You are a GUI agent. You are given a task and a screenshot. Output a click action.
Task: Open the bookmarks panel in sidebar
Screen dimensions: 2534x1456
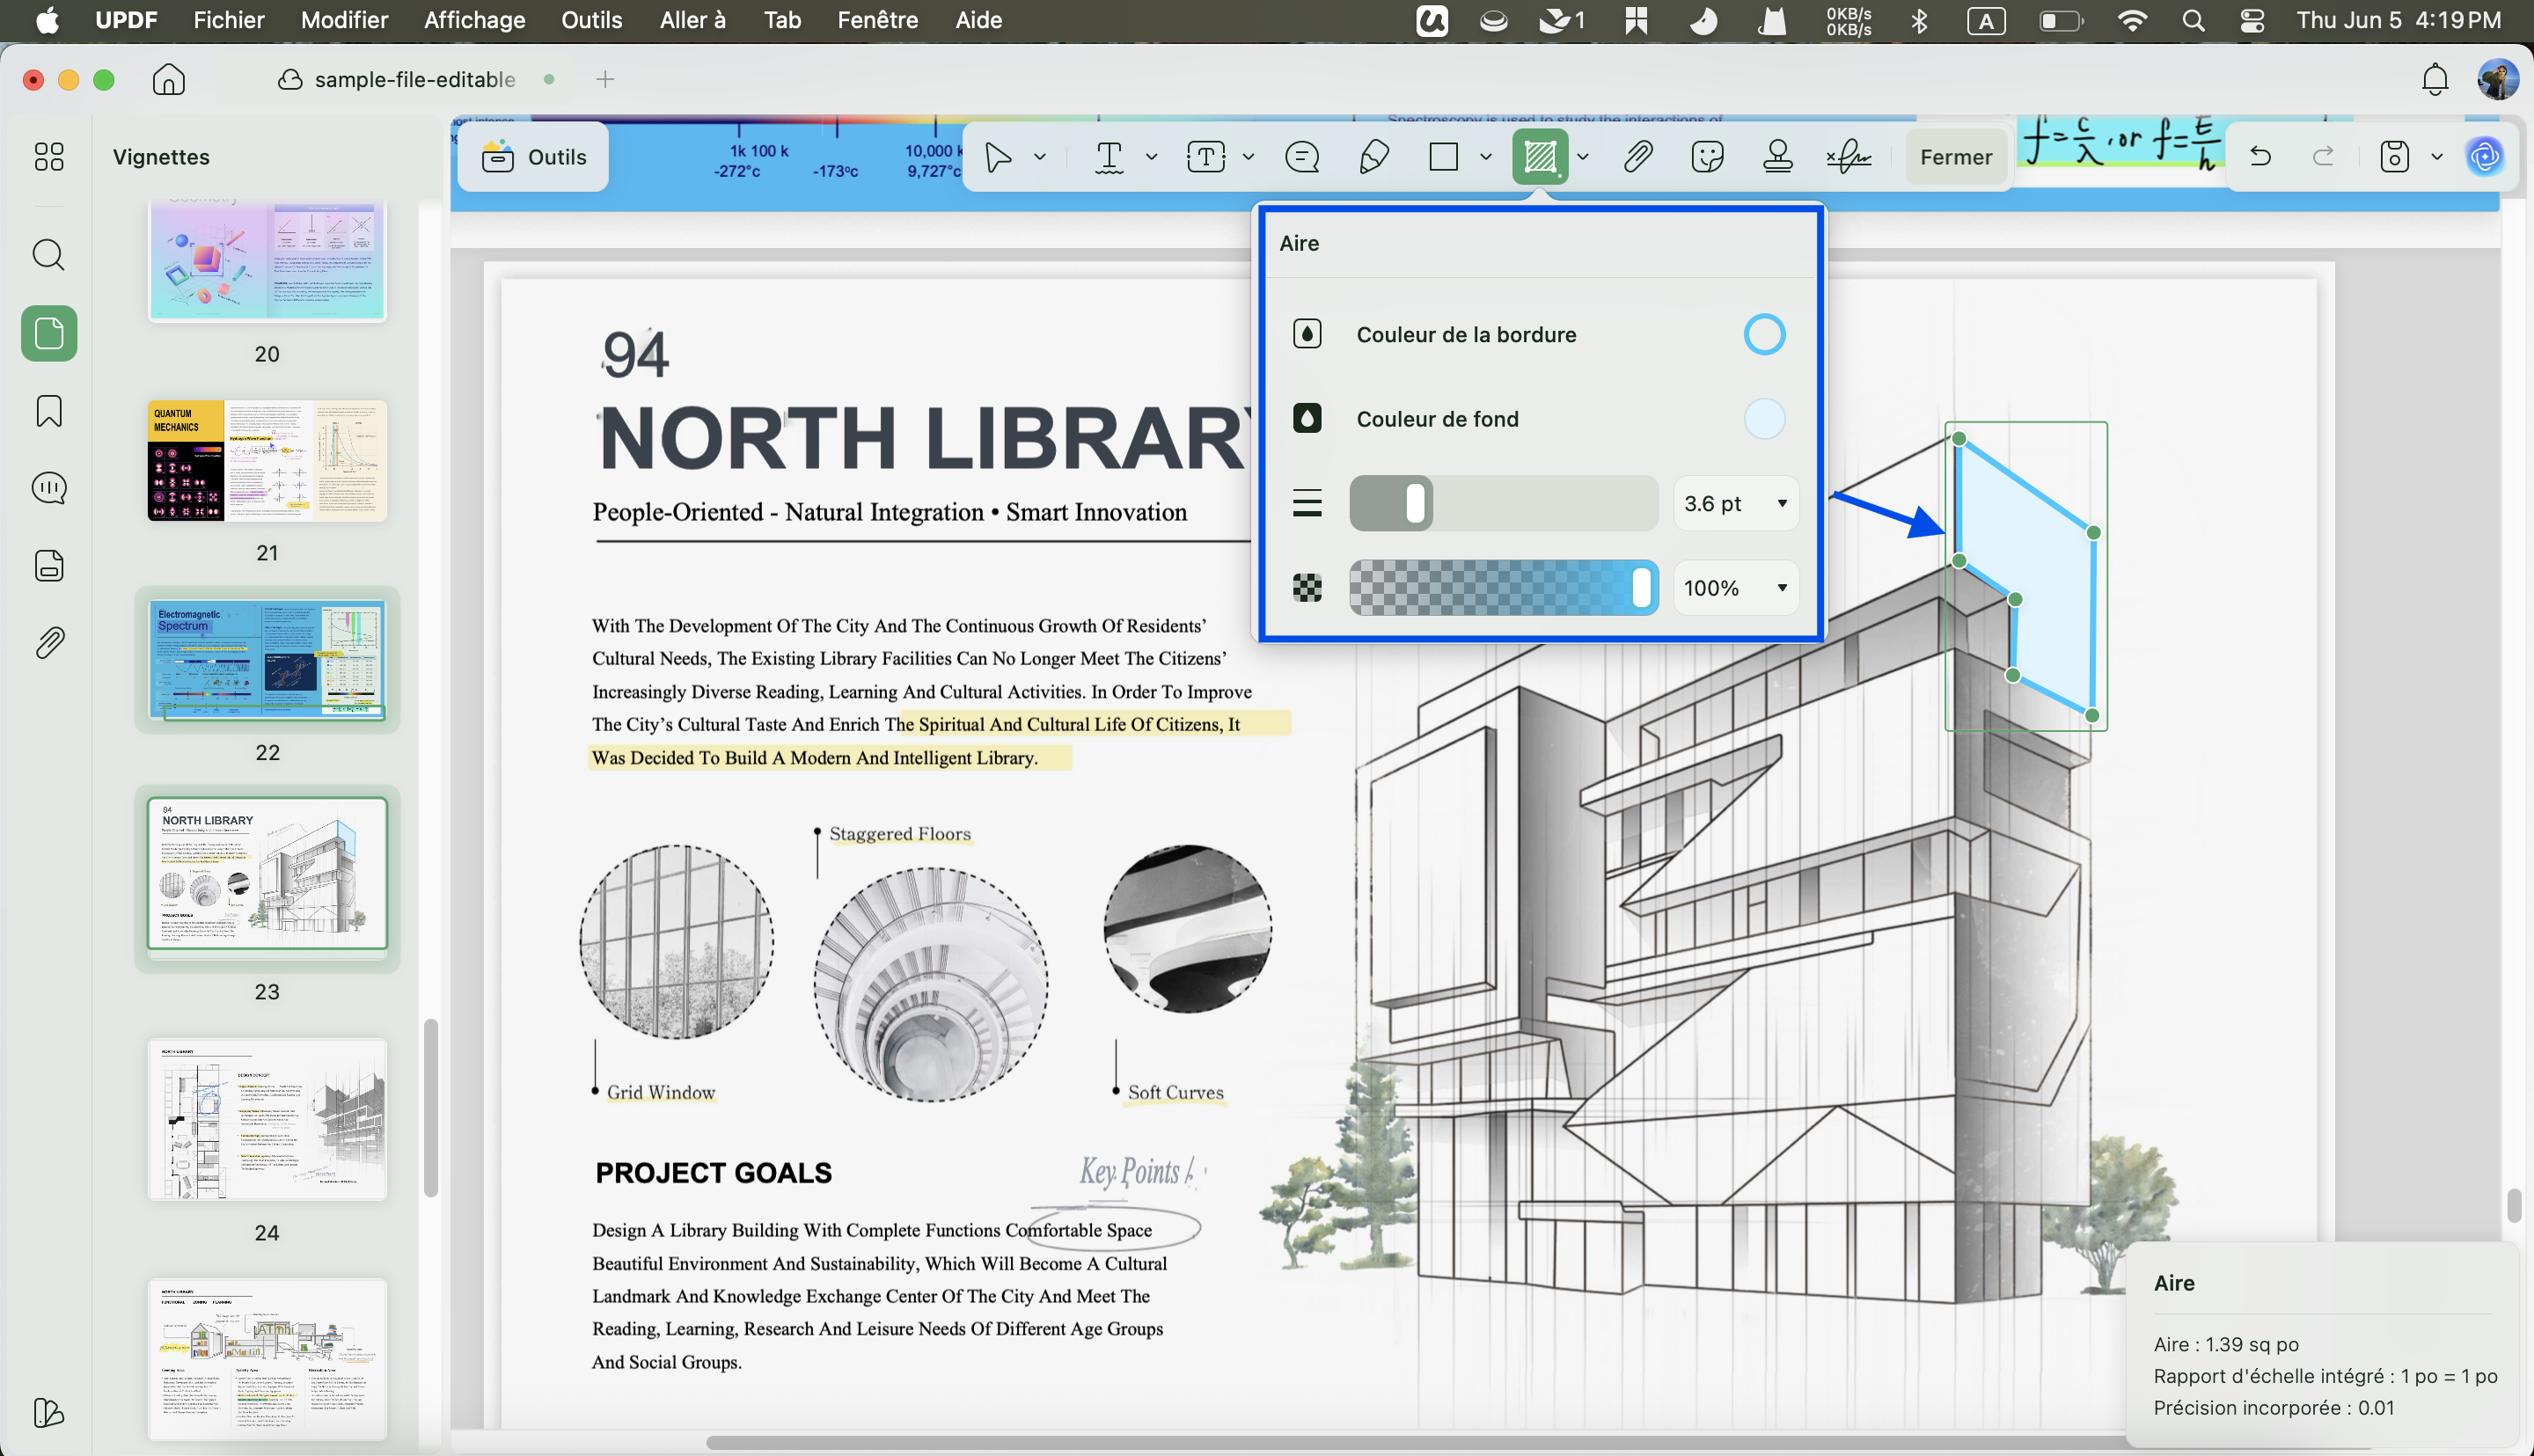pyautogui.click(x=49, y=411)
